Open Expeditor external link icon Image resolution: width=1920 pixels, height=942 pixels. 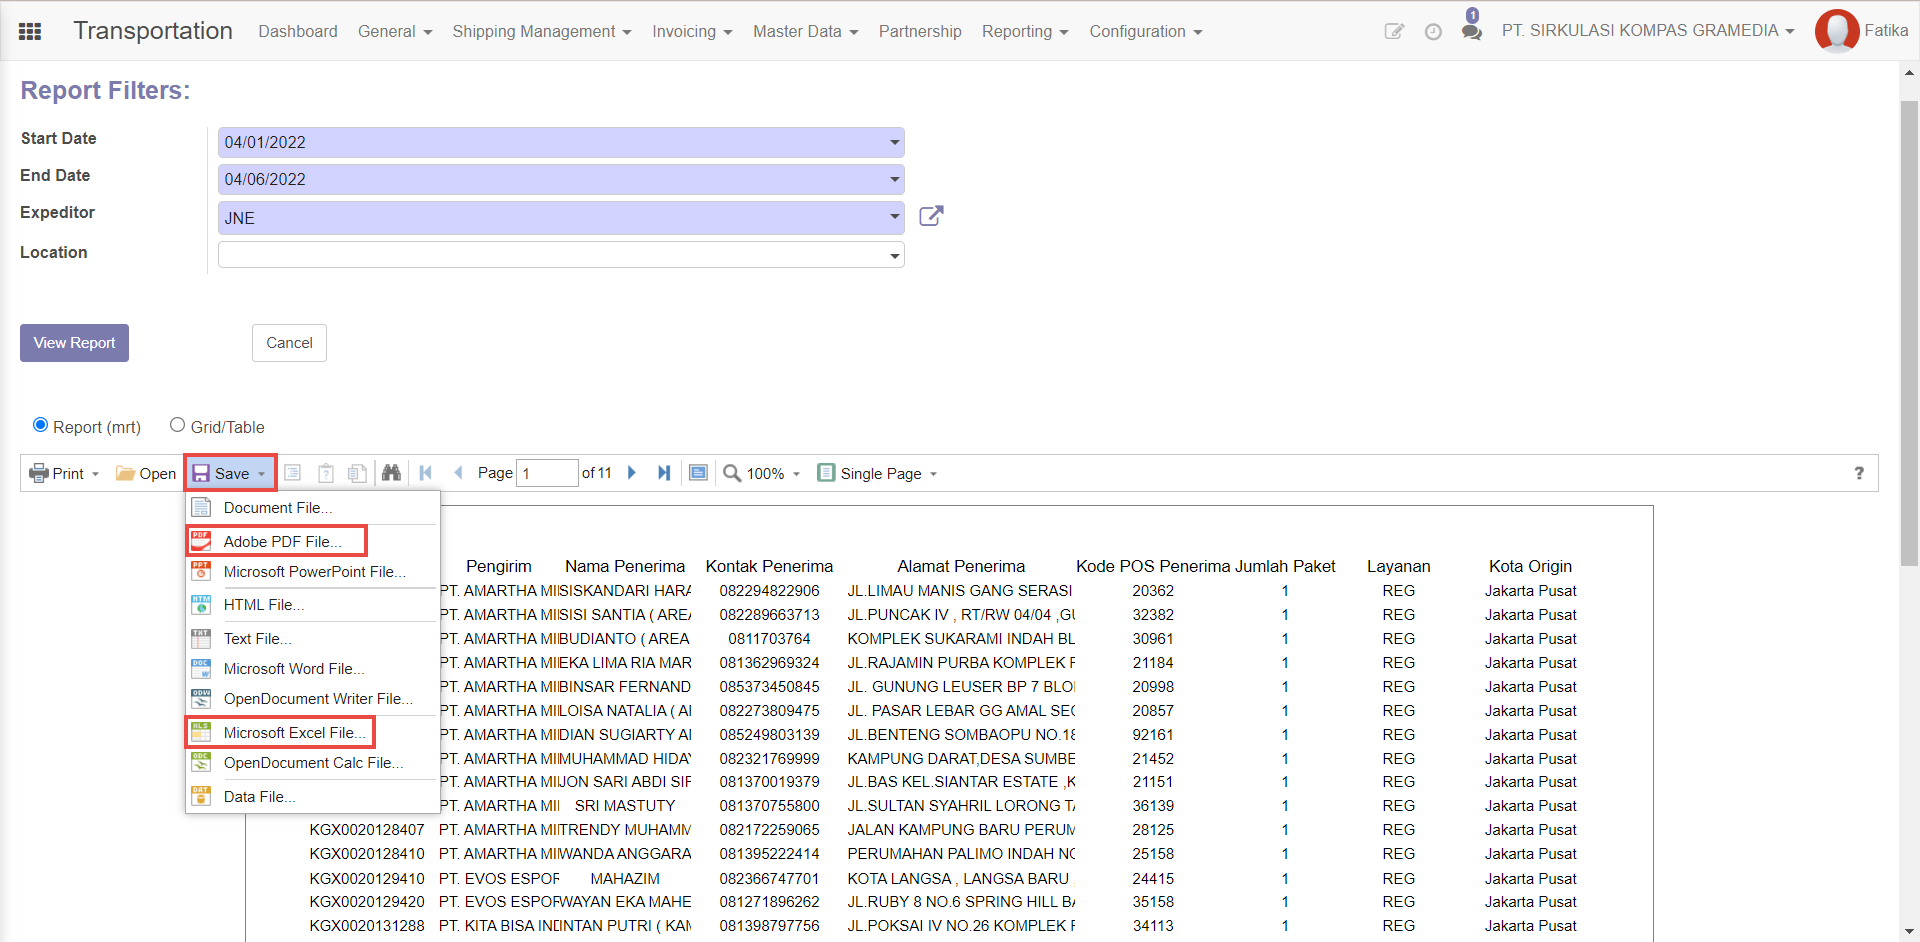(x=931, y=216)
